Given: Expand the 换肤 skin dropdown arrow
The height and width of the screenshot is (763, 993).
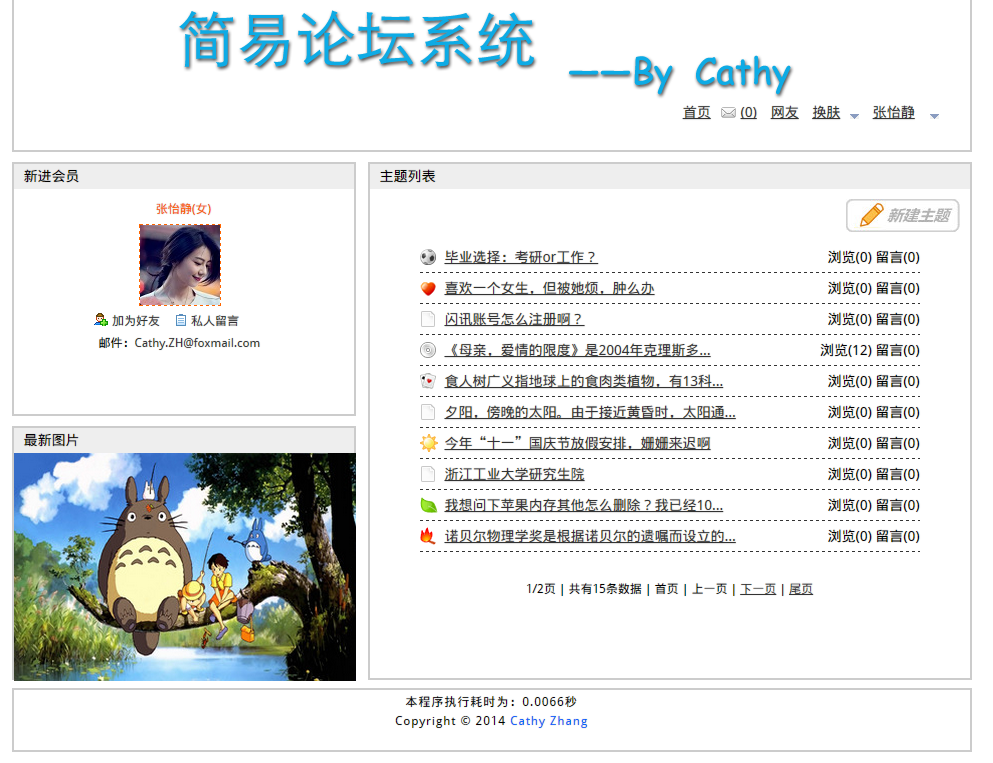Looking at the screenshot, I should pyautogui.click(x=854, y=116).
